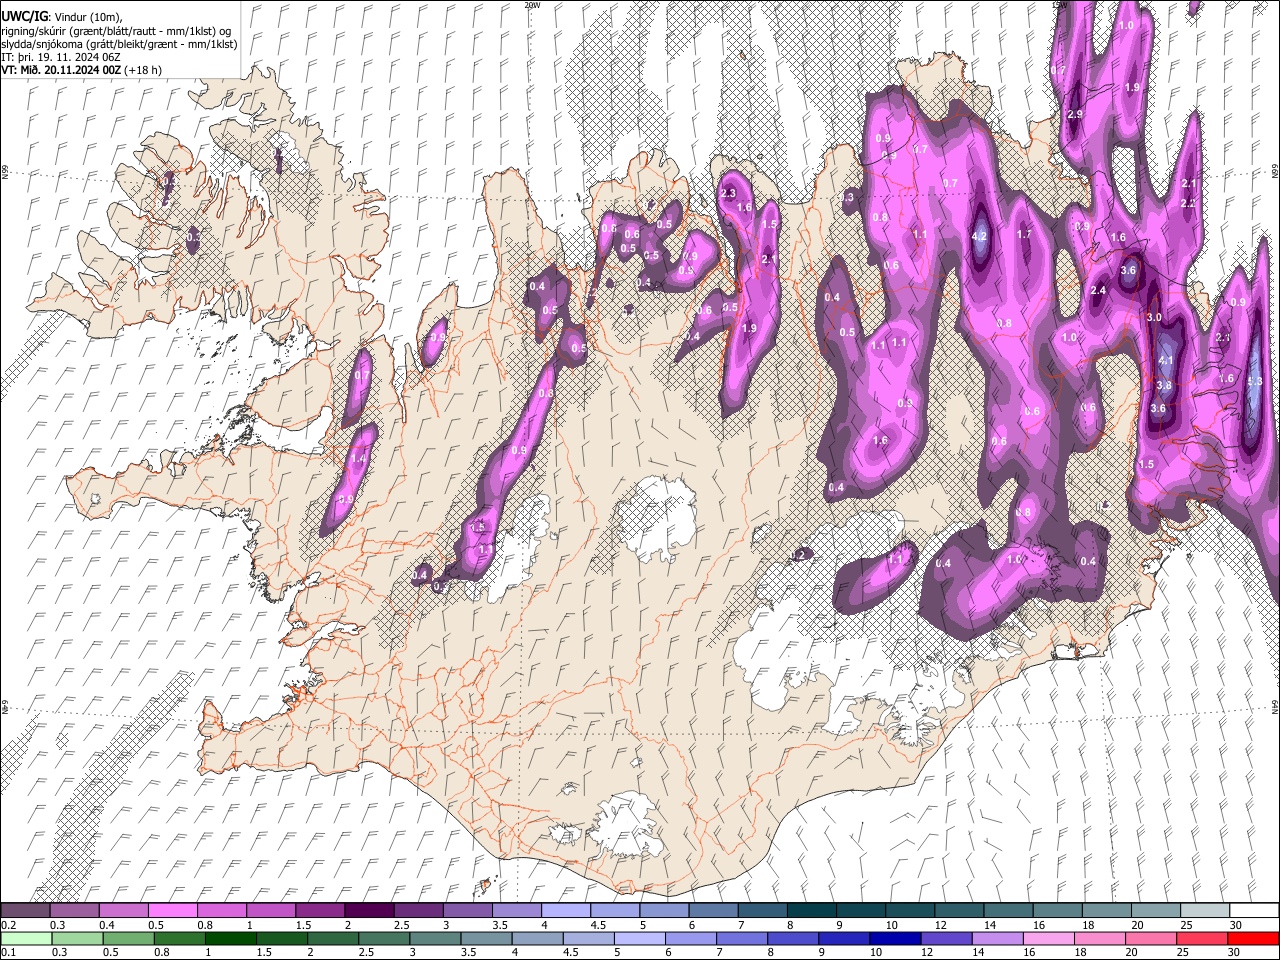Click the 1.7 value on the map

point(1024,234)
